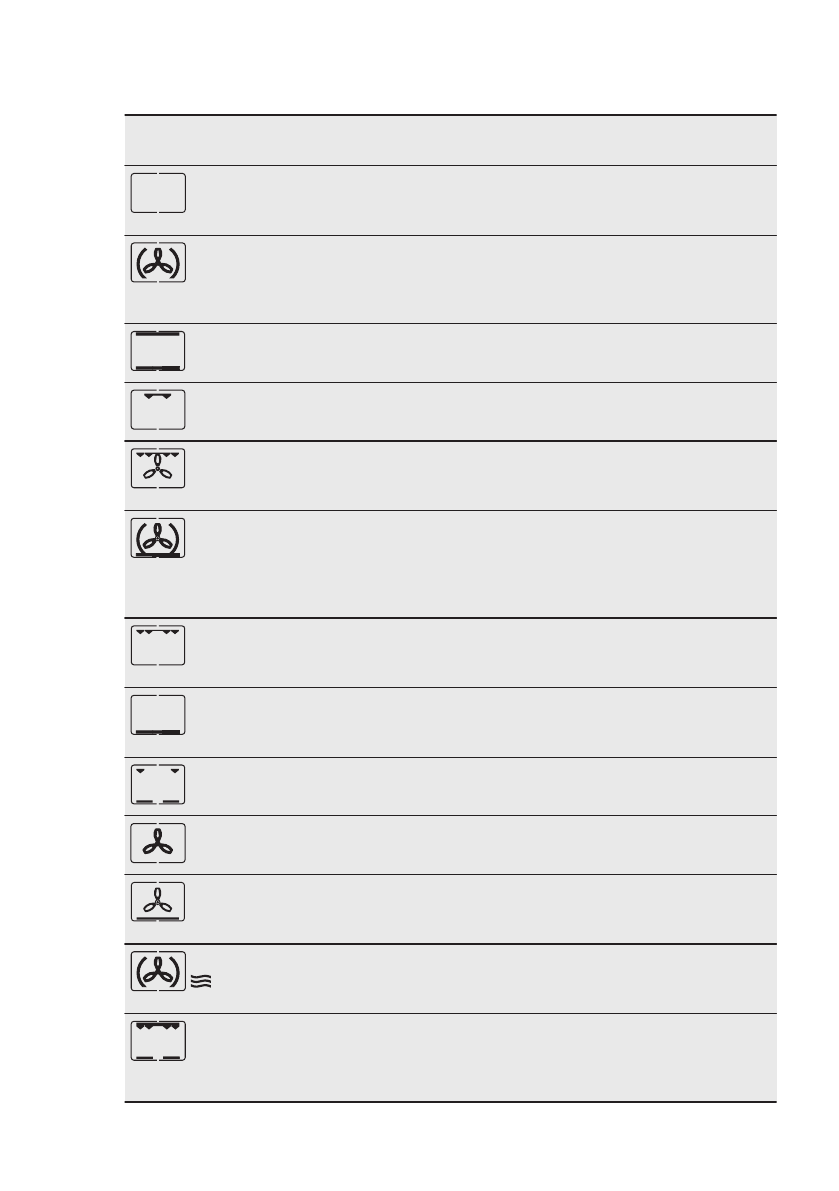Choose the plain fan with bottom line icon

(158, 902)
